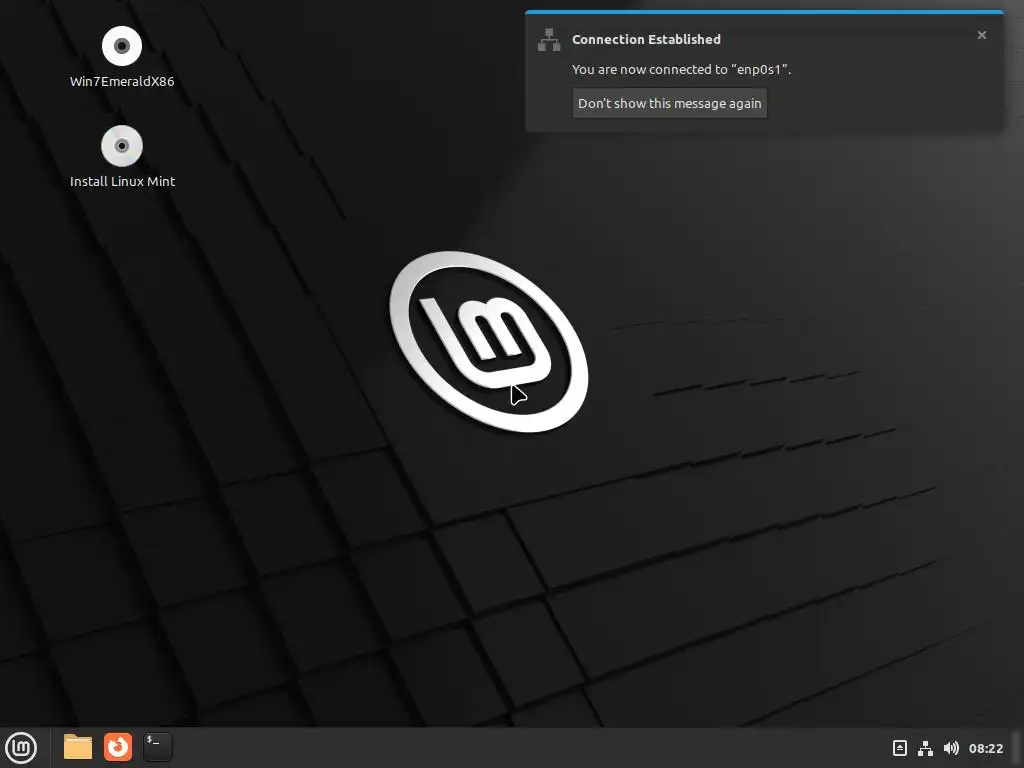This screenshot has width=1024, height=768.
Task: Open the Linux Mint start menu
Action: [x=21, y=747]
